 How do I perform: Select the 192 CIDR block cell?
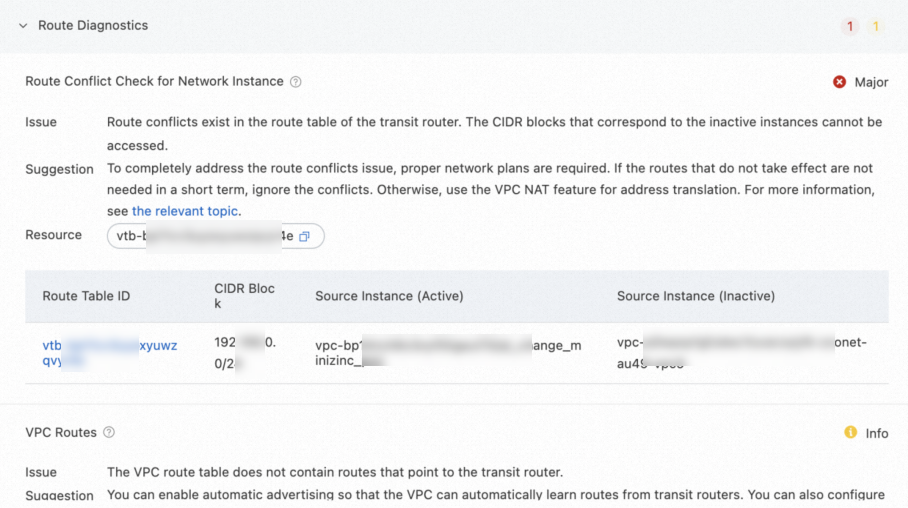point(245,353)
